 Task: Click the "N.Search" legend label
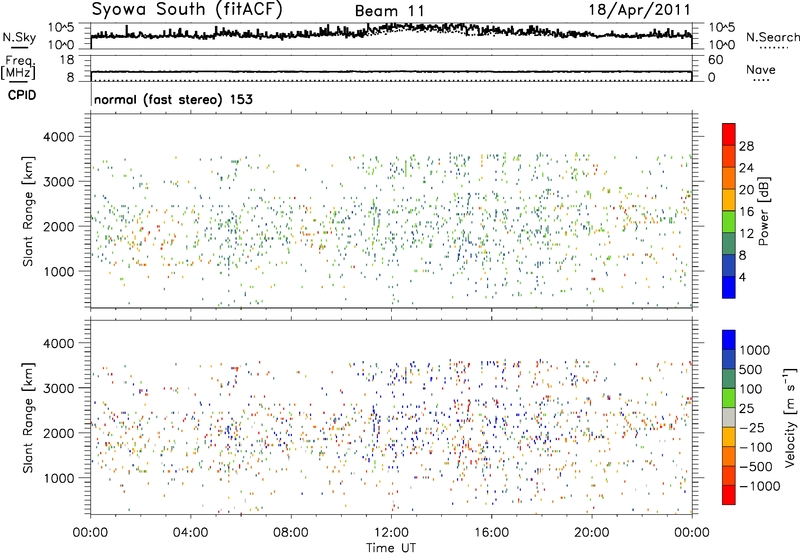[773, 37]
